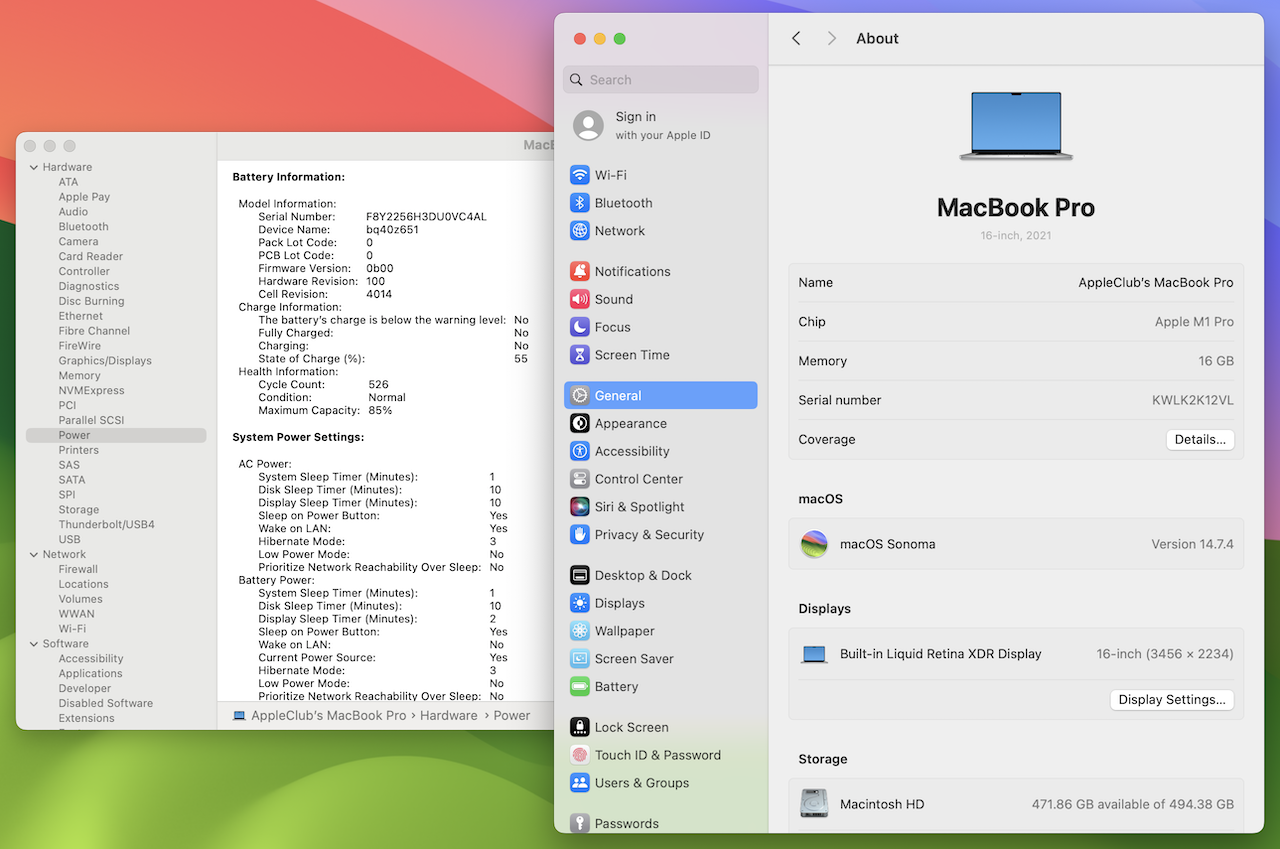This screenshot has height=849, width=1280.
Task: Go back using the back chevron
Action: [x=796, y=38]
